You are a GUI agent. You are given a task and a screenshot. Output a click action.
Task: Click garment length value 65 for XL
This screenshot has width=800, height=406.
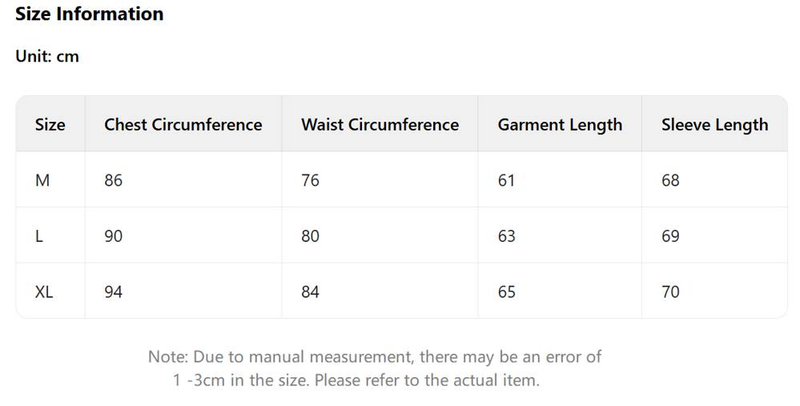[507, 293]
